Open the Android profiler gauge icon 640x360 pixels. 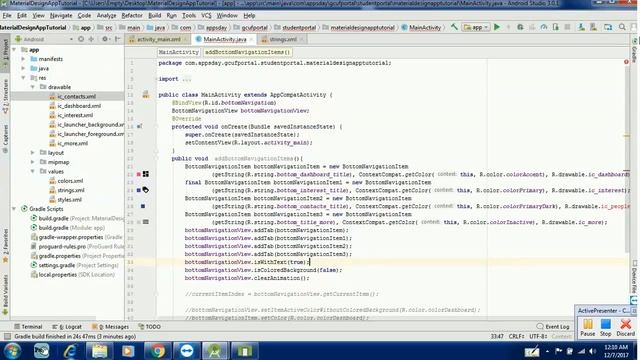click(544, 27)
